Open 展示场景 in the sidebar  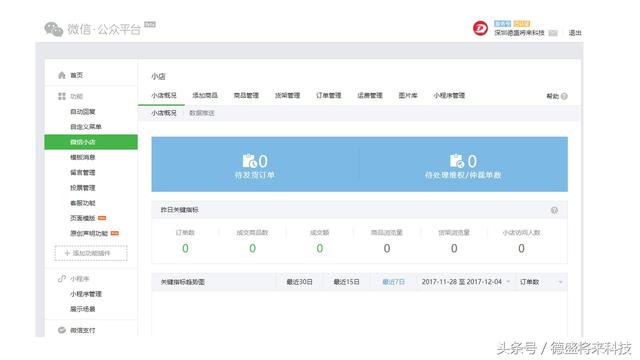[82, 309]
